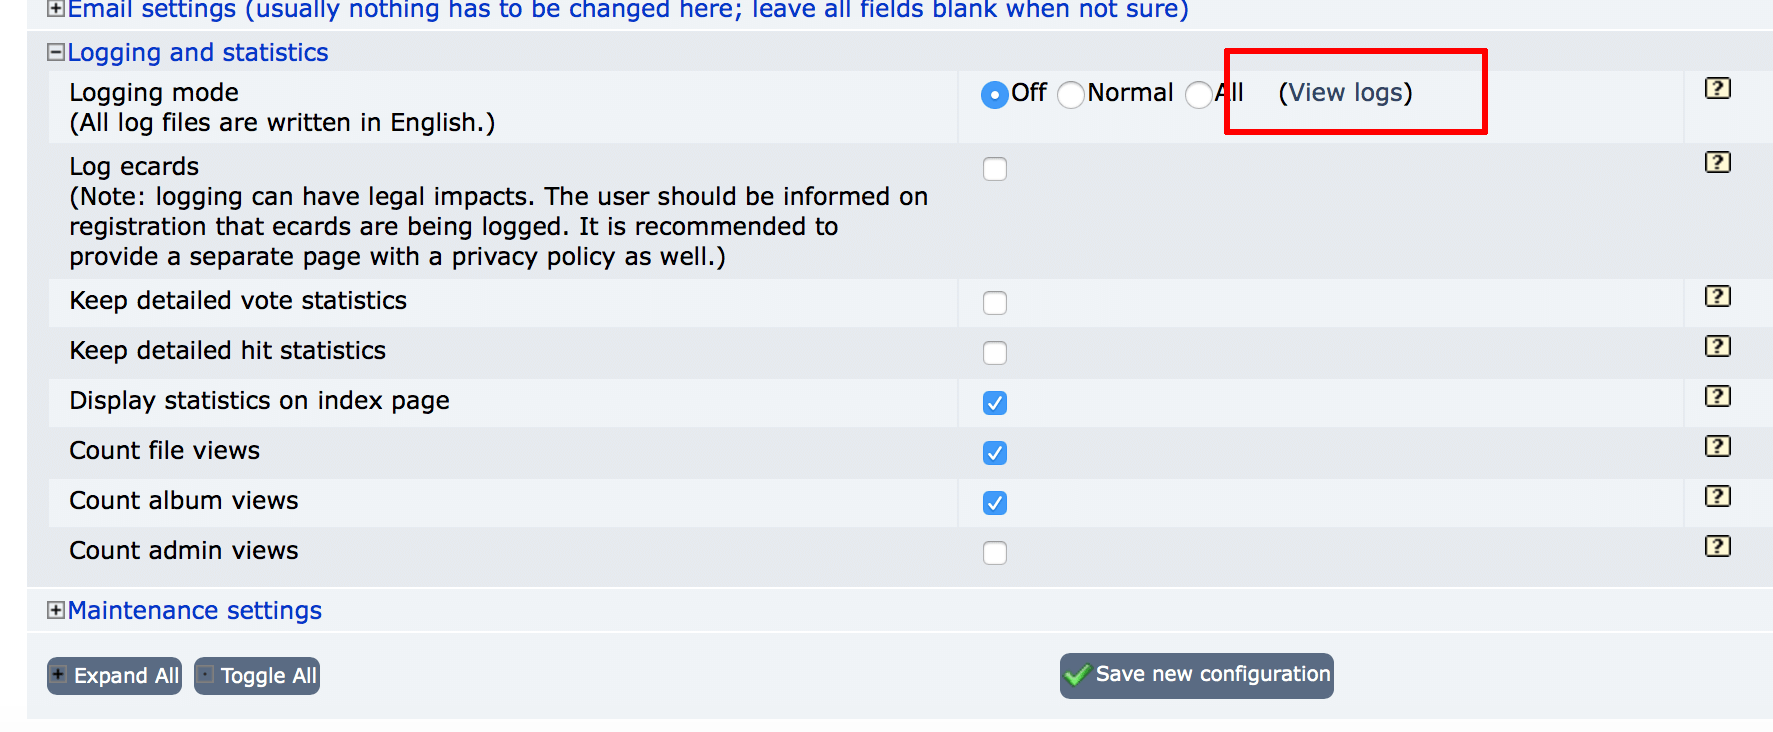Enable the Log ecards checkbox
The width and height of the screenshot is (1773, 732).
tap(995, 169)
